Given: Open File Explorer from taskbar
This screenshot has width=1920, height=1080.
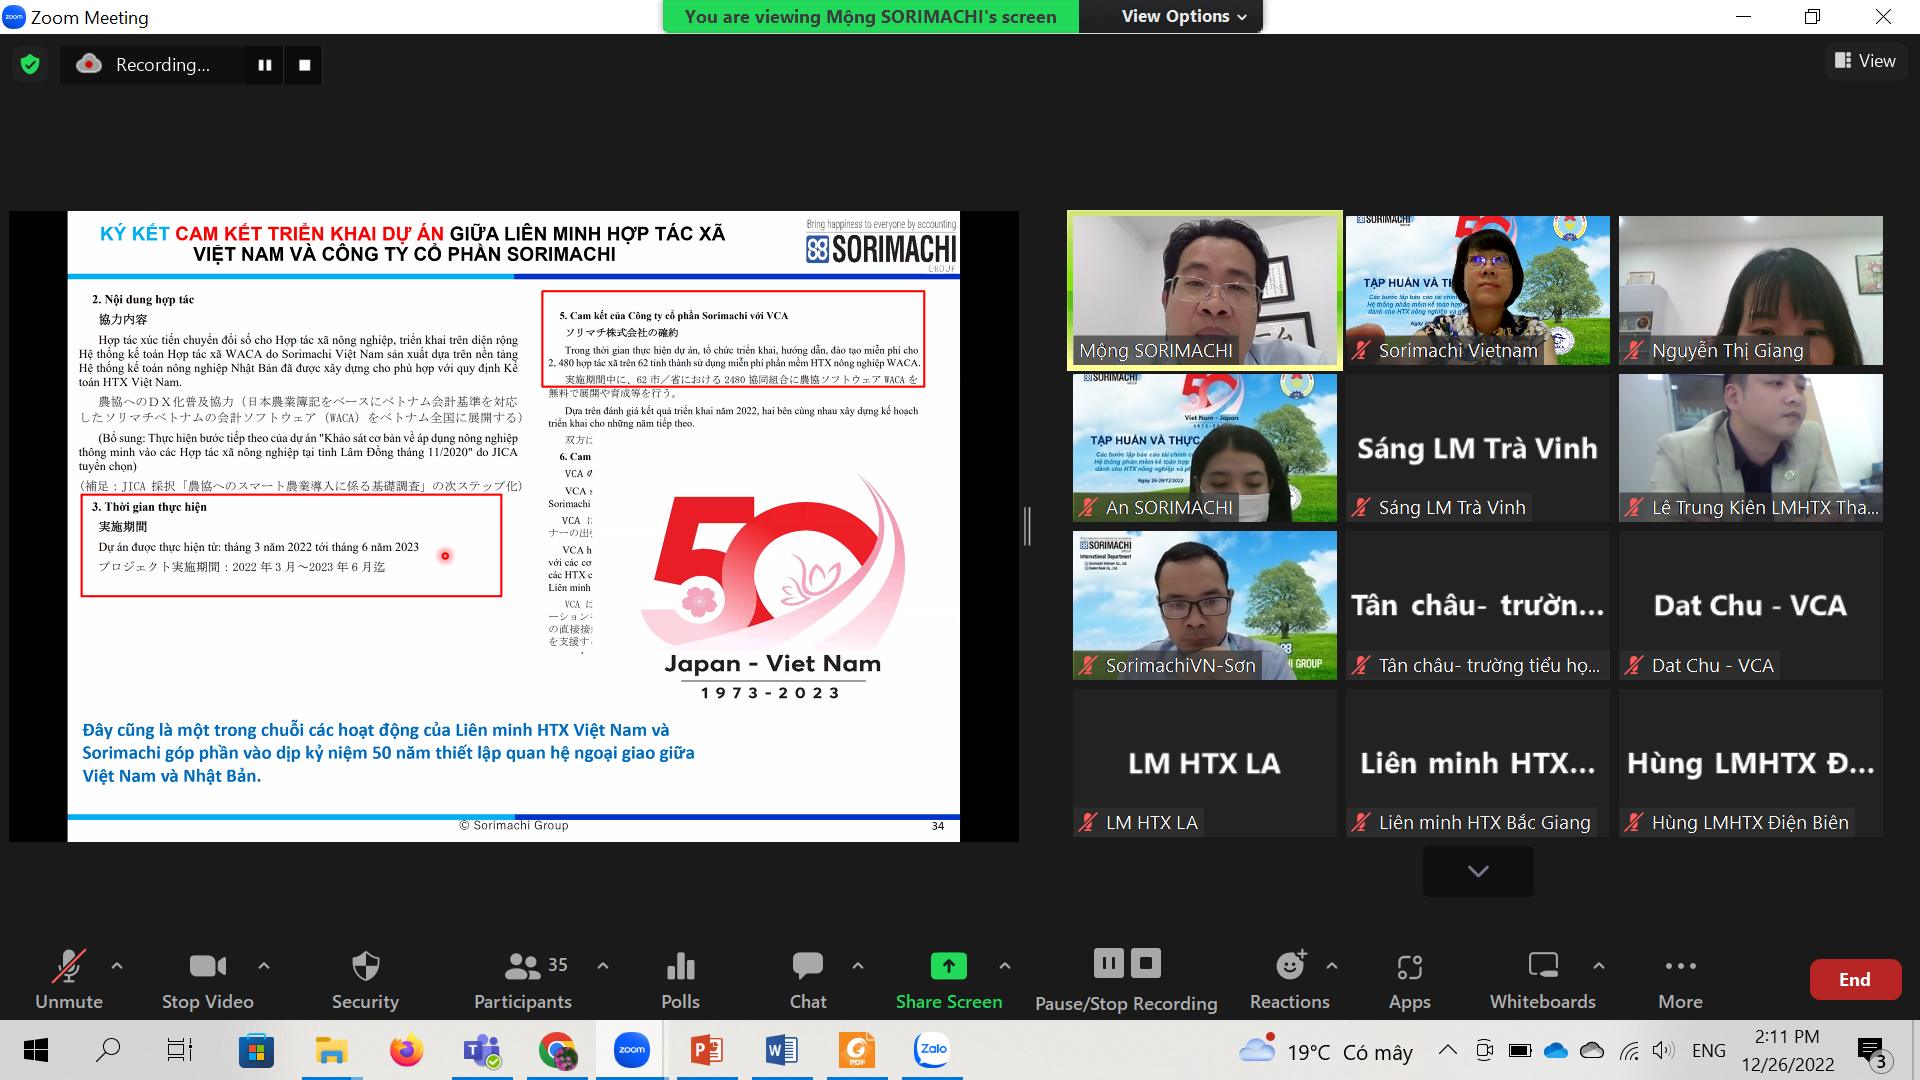Looking at the screenshot, I should pyautogui.click(x=331, y=1050).
